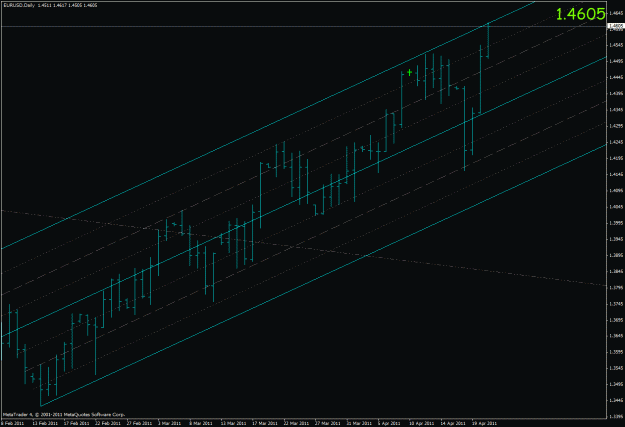The image size is (625, 427).
Task: Click the 1.4295 price scale label
Action: [616, 126]
